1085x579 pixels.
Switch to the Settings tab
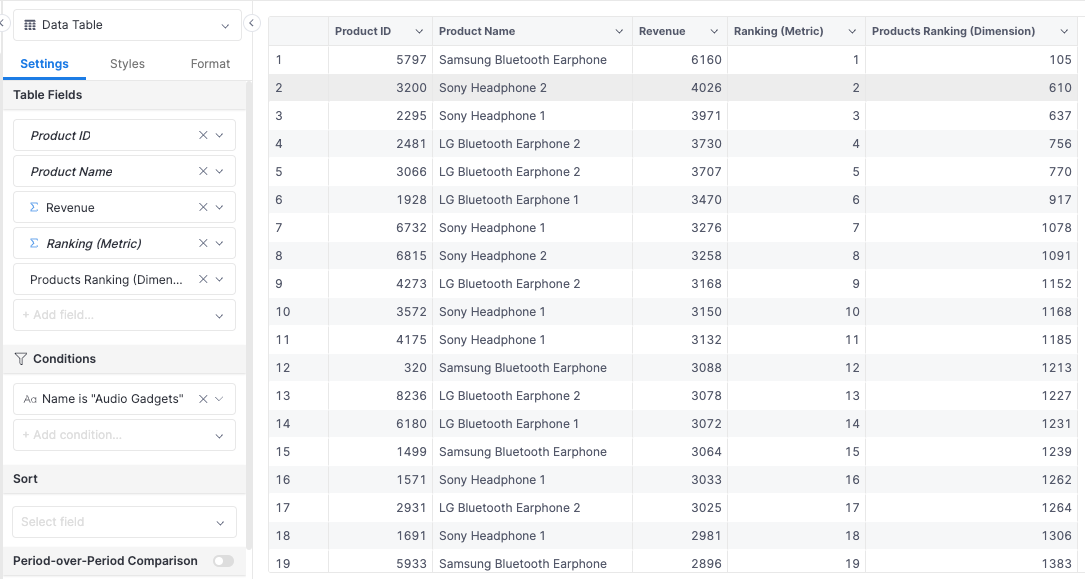[44, 64]
